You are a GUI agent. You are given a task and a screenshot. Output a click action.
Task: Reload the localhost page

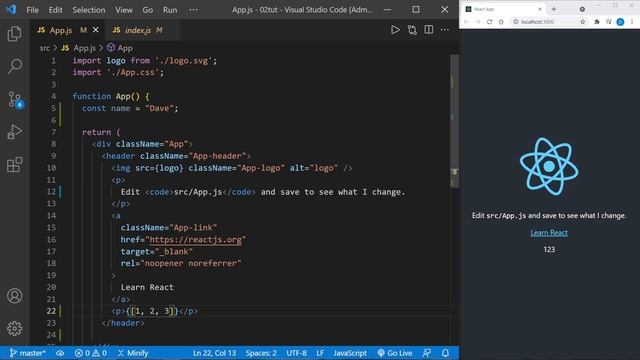point(489,22)
